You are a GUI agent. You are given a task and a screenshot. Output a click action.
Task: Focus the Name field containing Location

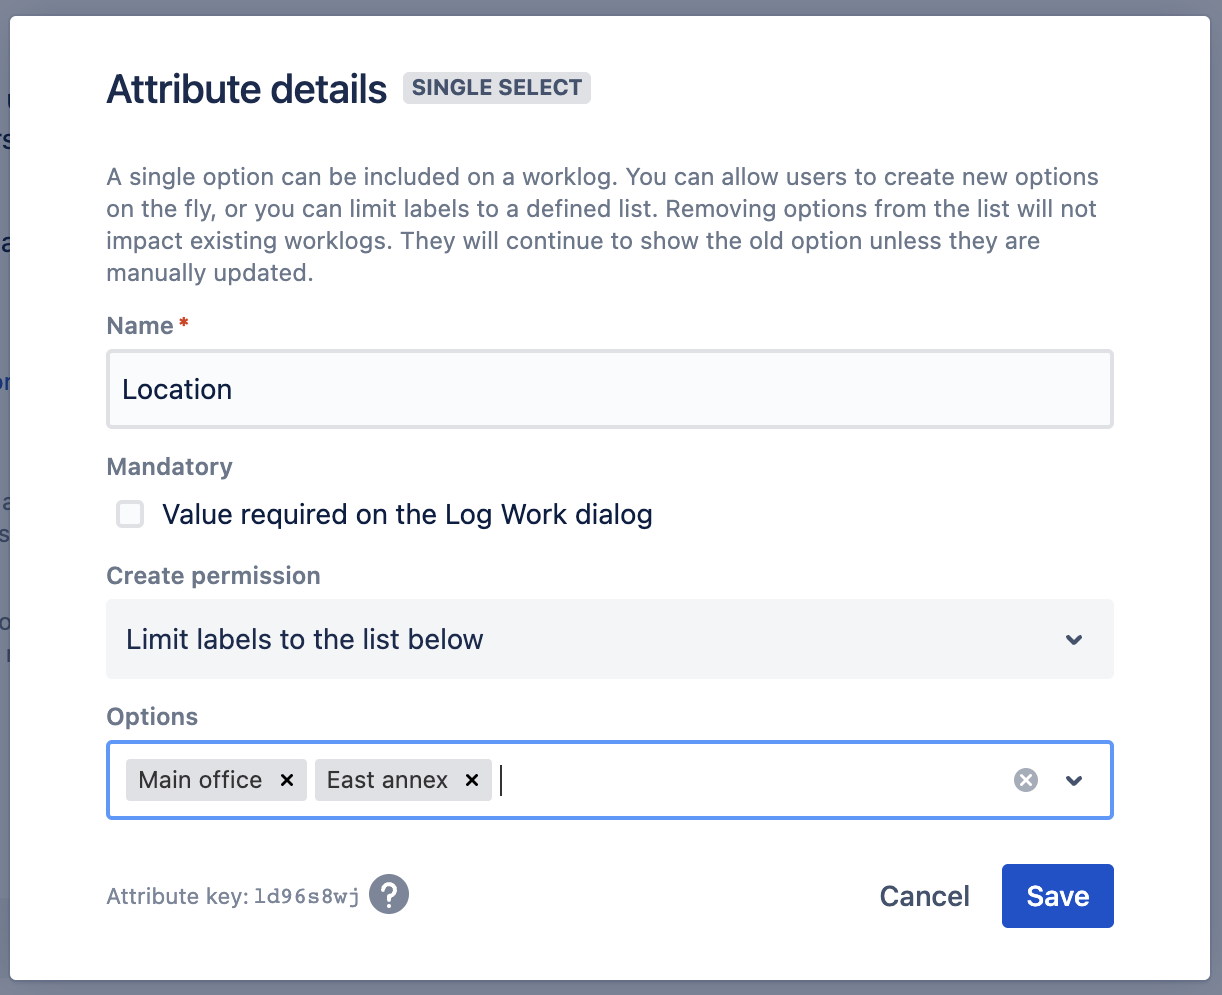[609, 389]
